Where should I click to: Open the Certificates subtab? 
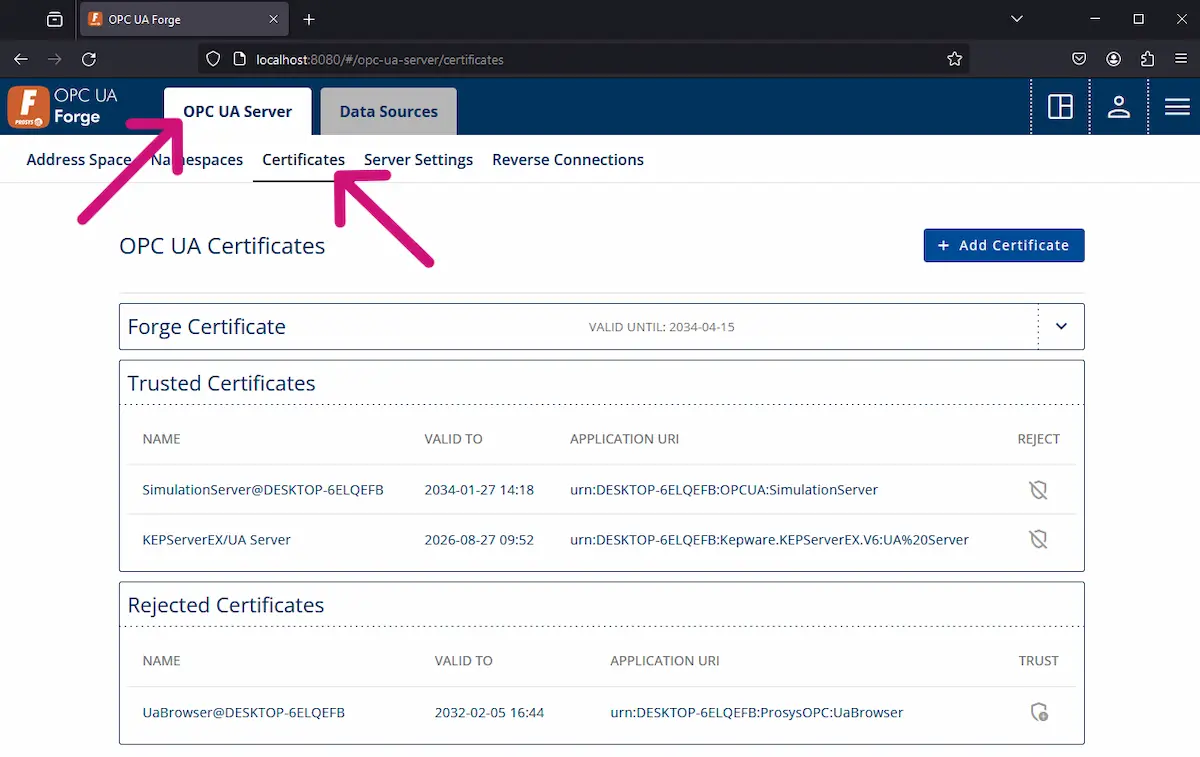click(303, 160)
